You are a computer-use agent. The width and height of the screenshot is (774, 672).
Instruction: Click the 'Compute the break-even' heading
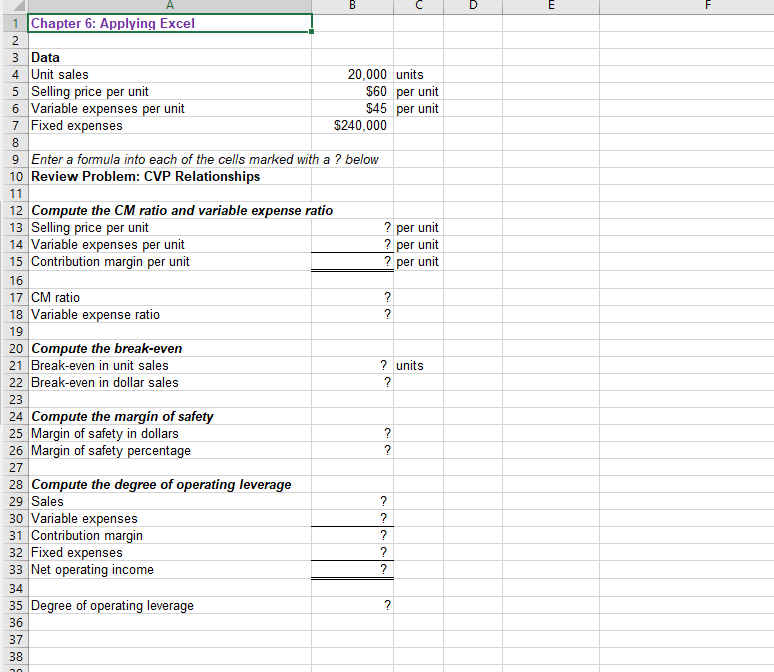coord(170,349)
